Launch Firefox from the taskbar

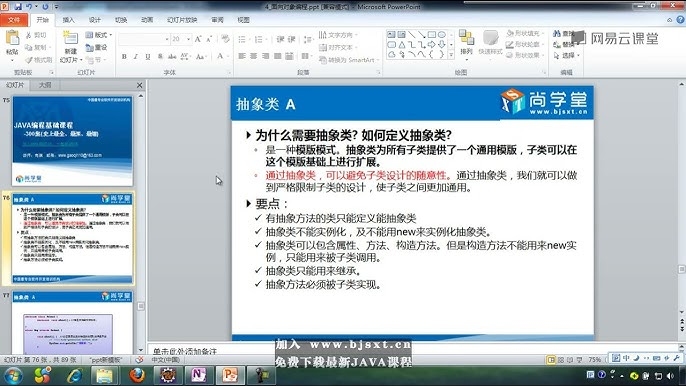(136, 375)
